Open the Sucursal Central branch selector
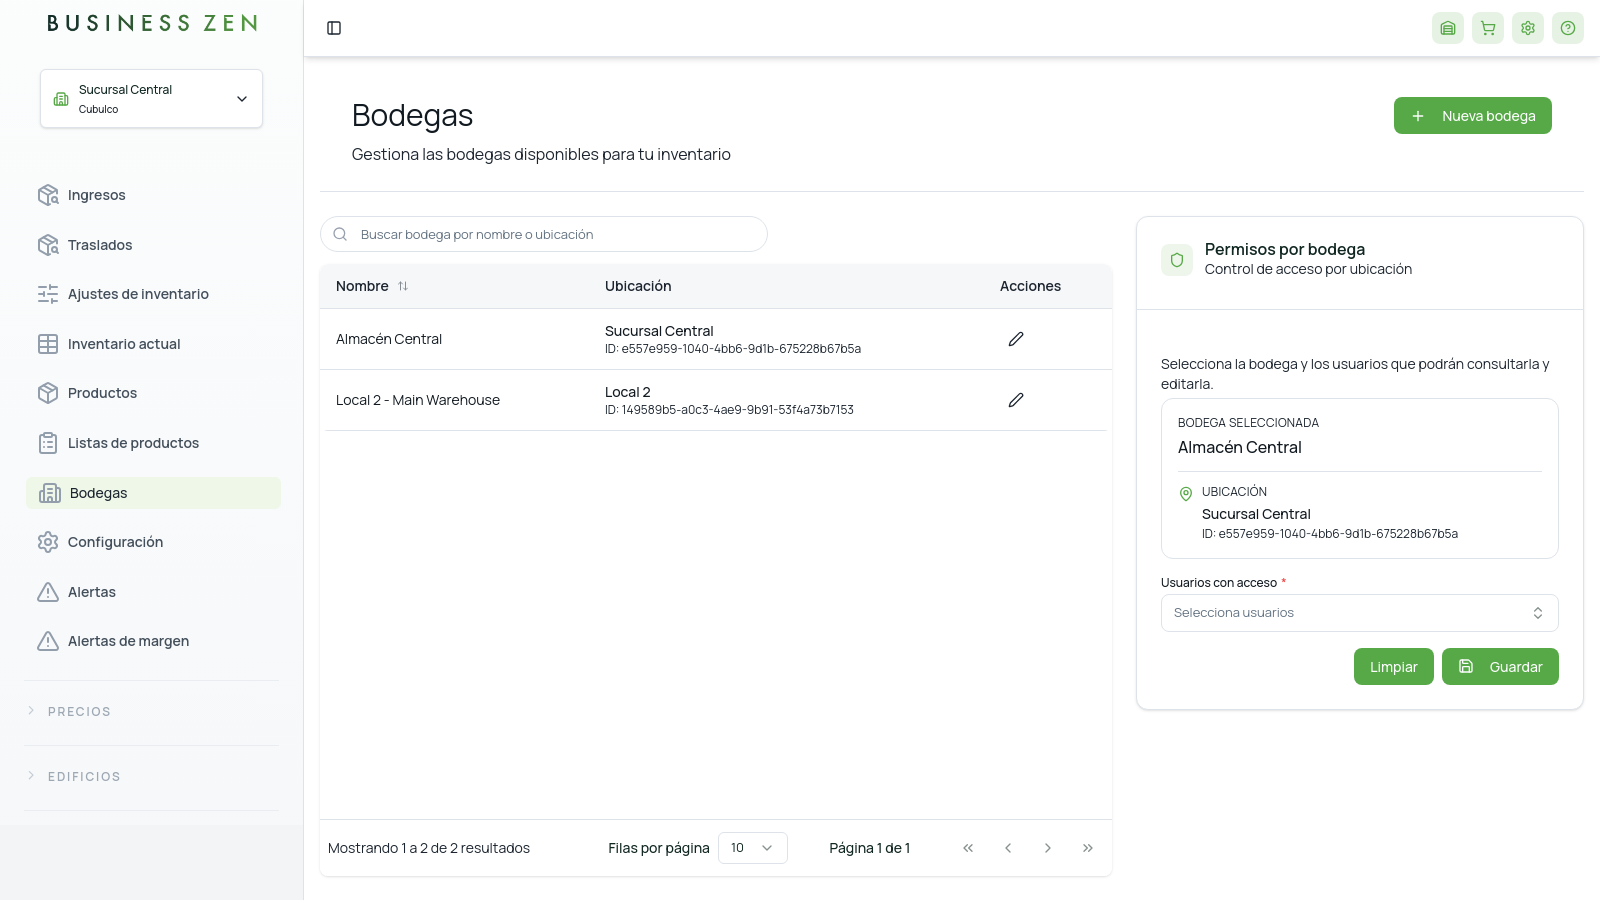The height and width of the screenshot is (900, 1600). coord(151,98)
